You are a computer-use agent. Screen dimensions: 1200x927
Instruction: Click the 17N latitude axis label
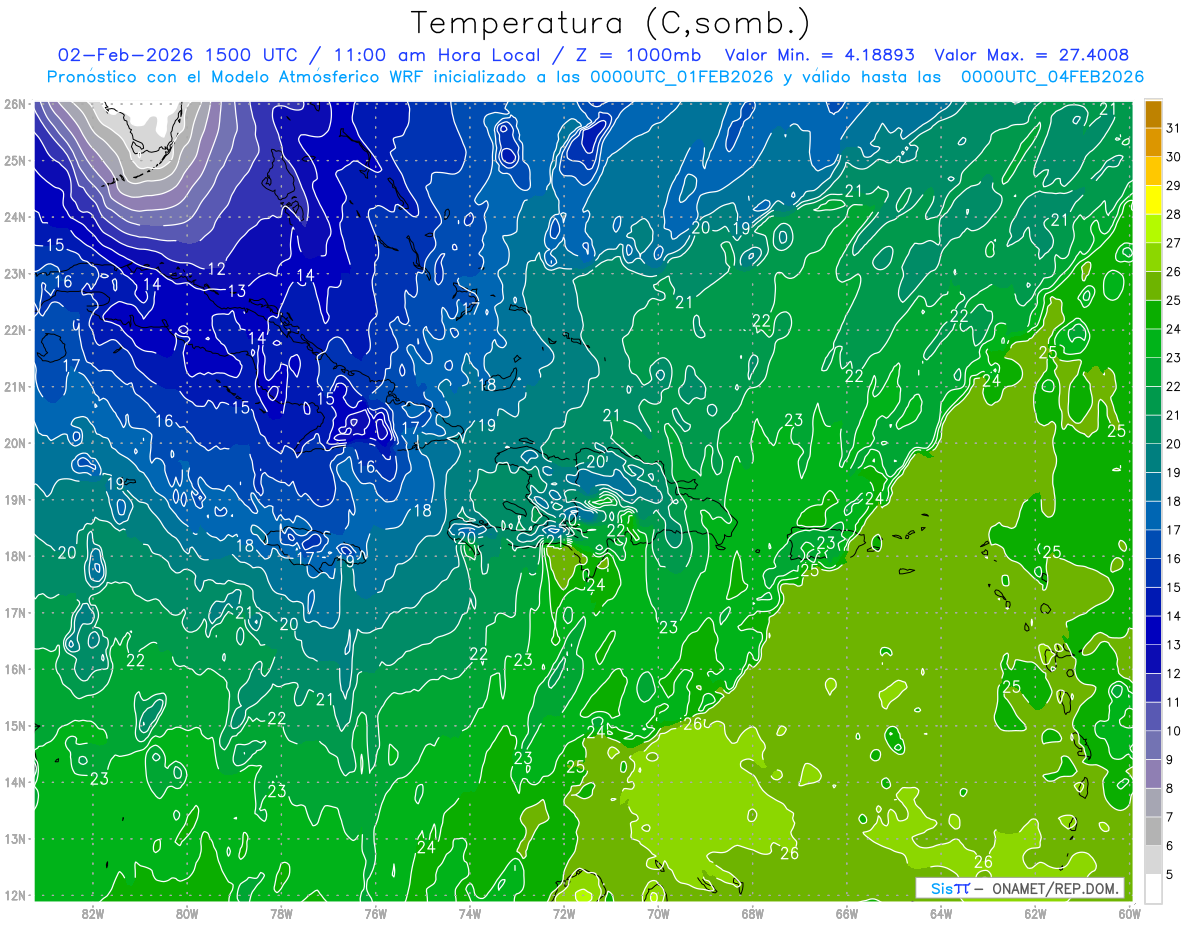14,613
